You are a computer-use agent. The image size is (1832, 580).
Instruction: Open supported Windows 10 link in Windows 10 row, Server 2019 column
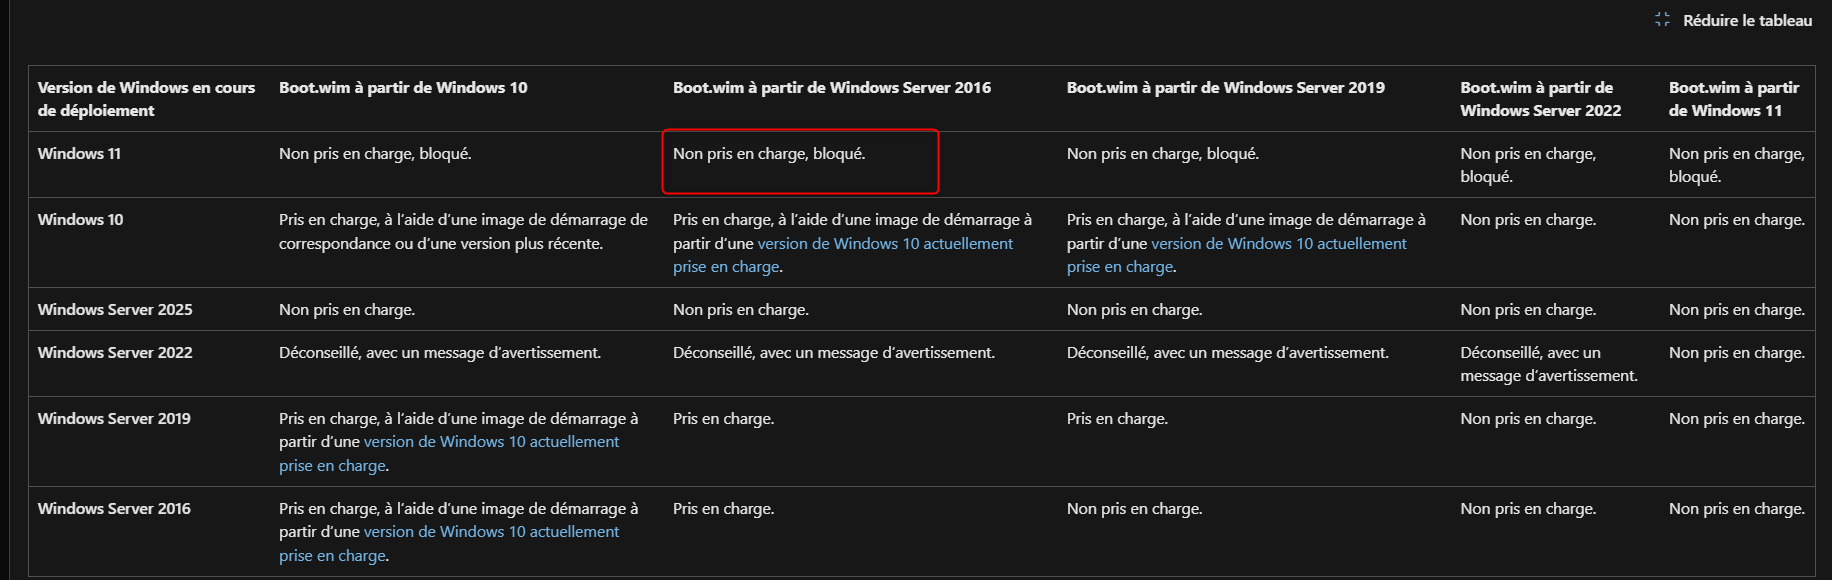point(1237,255)
